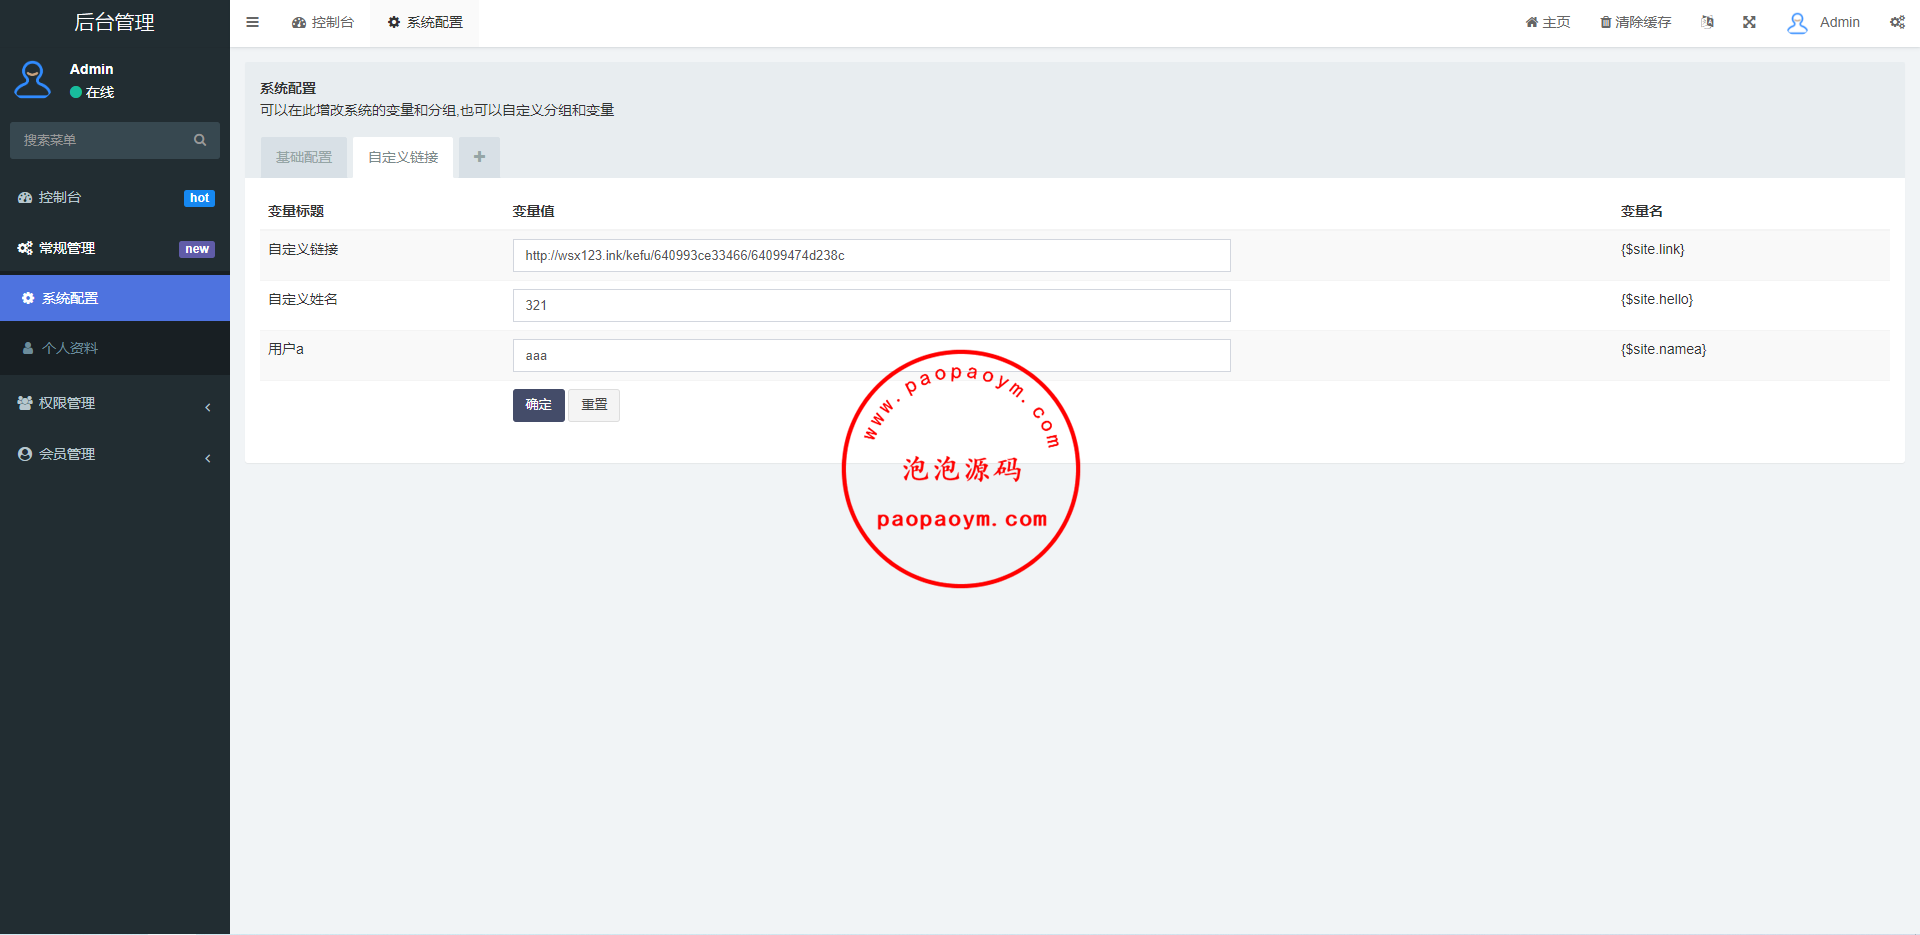Screen dimensions: 1920x935
Task: Collapse the 常规管理 menu group
Action: coord(114,248)
